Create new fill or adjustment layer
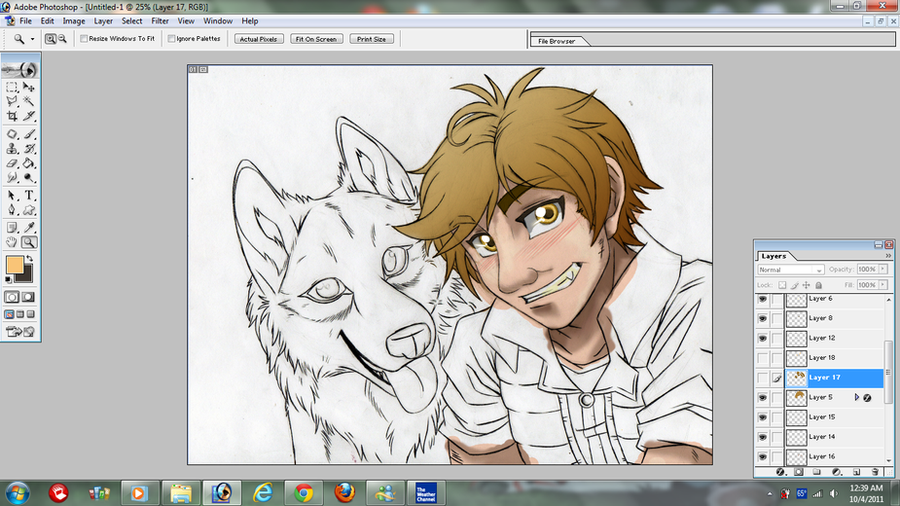This screenshot has height=506, width=900. click(x=836, y=472)
